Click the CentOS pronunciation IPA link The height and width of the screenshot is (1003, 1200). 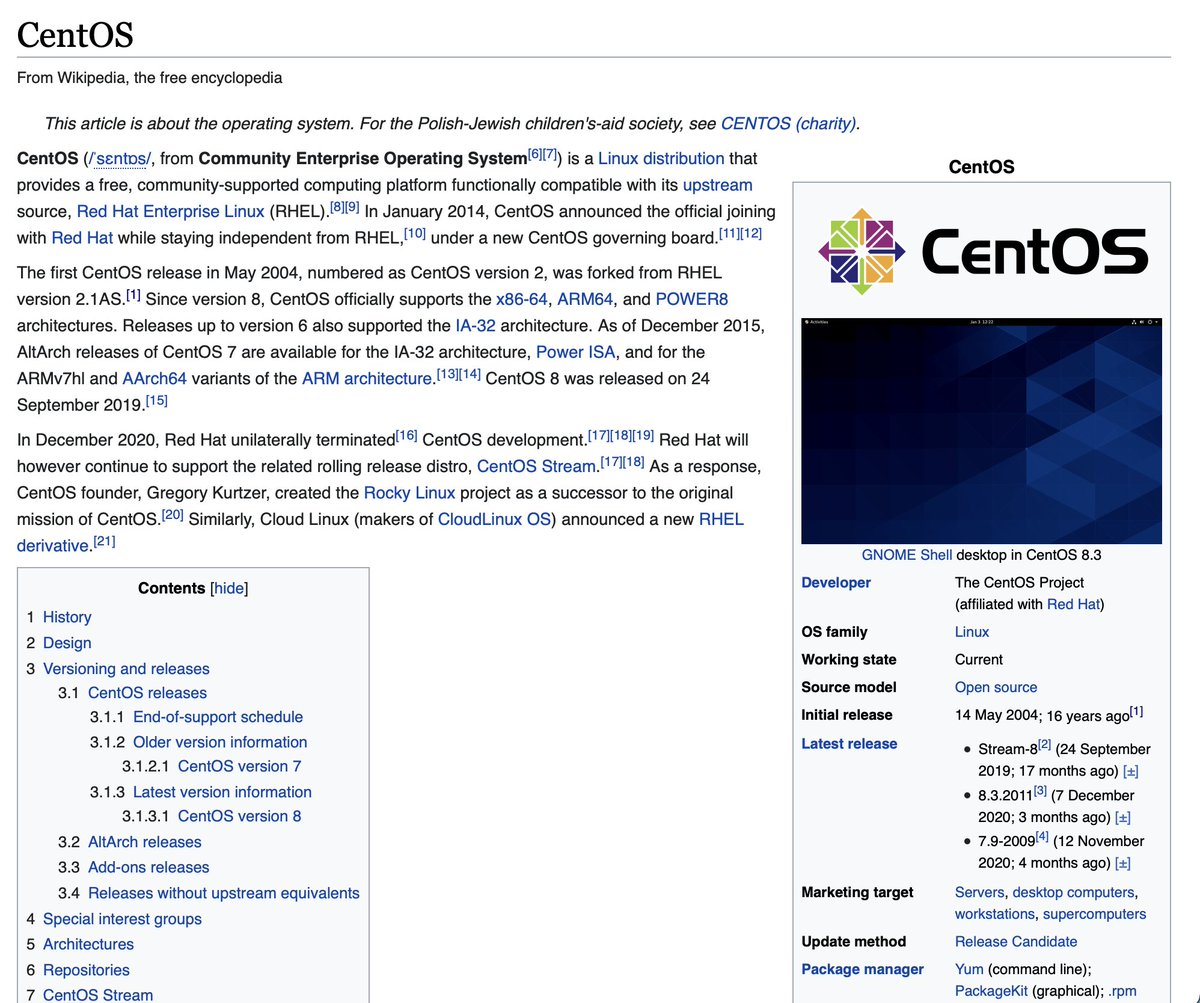click(x=120, y=158)
